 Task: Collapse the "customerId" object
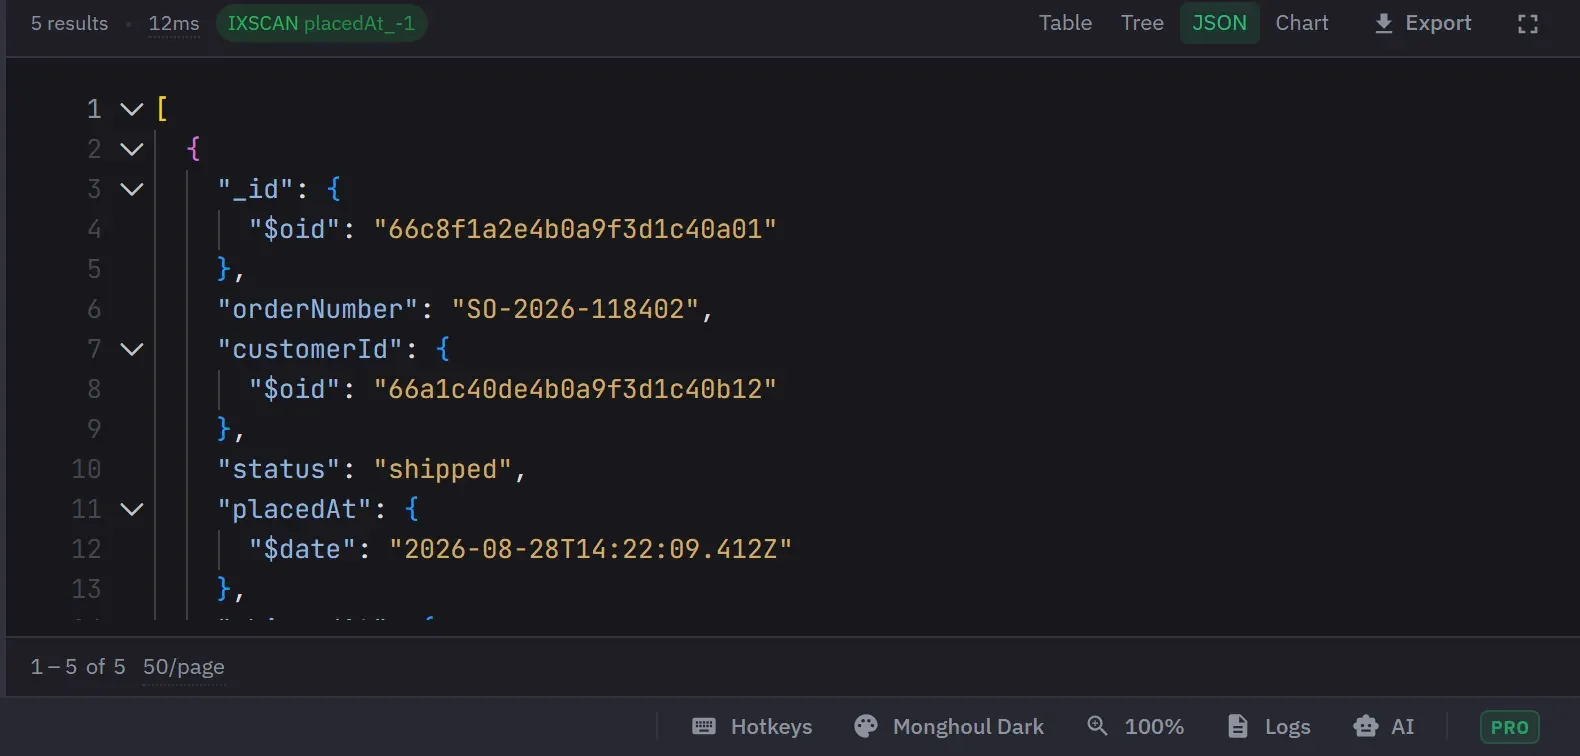tap(132, 349)
